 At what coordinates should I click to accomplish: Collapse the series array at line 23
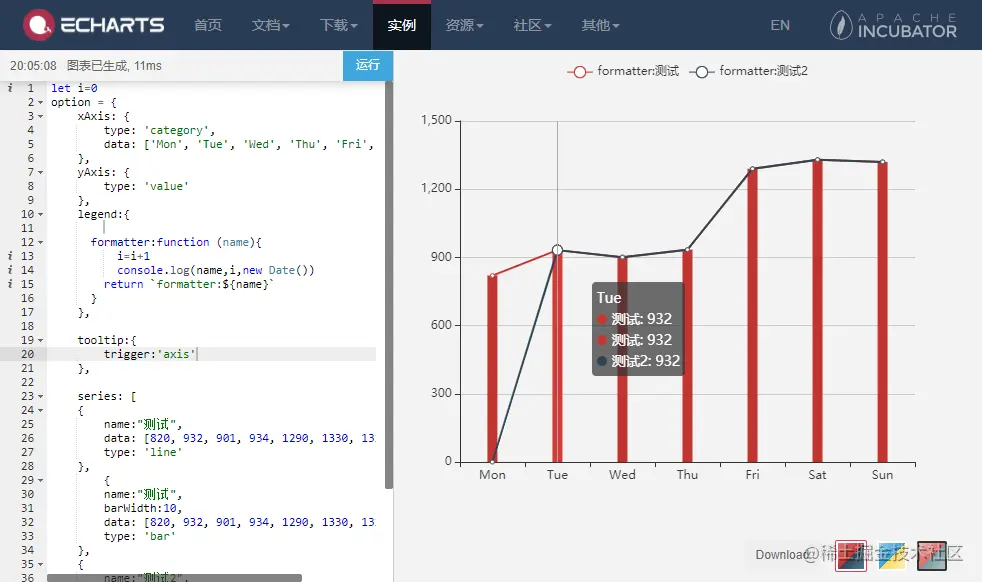41,397
